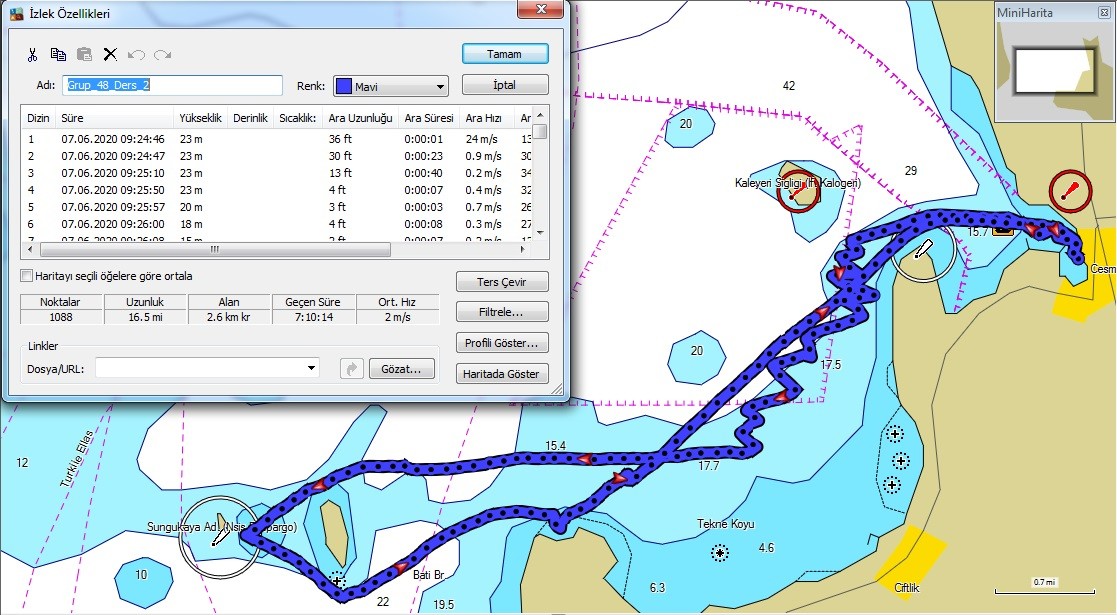This screenshot has width=1117, height=615.
Task: Click the Yükseklik column header
Action: pyautogui.click(x=201, y=118)
